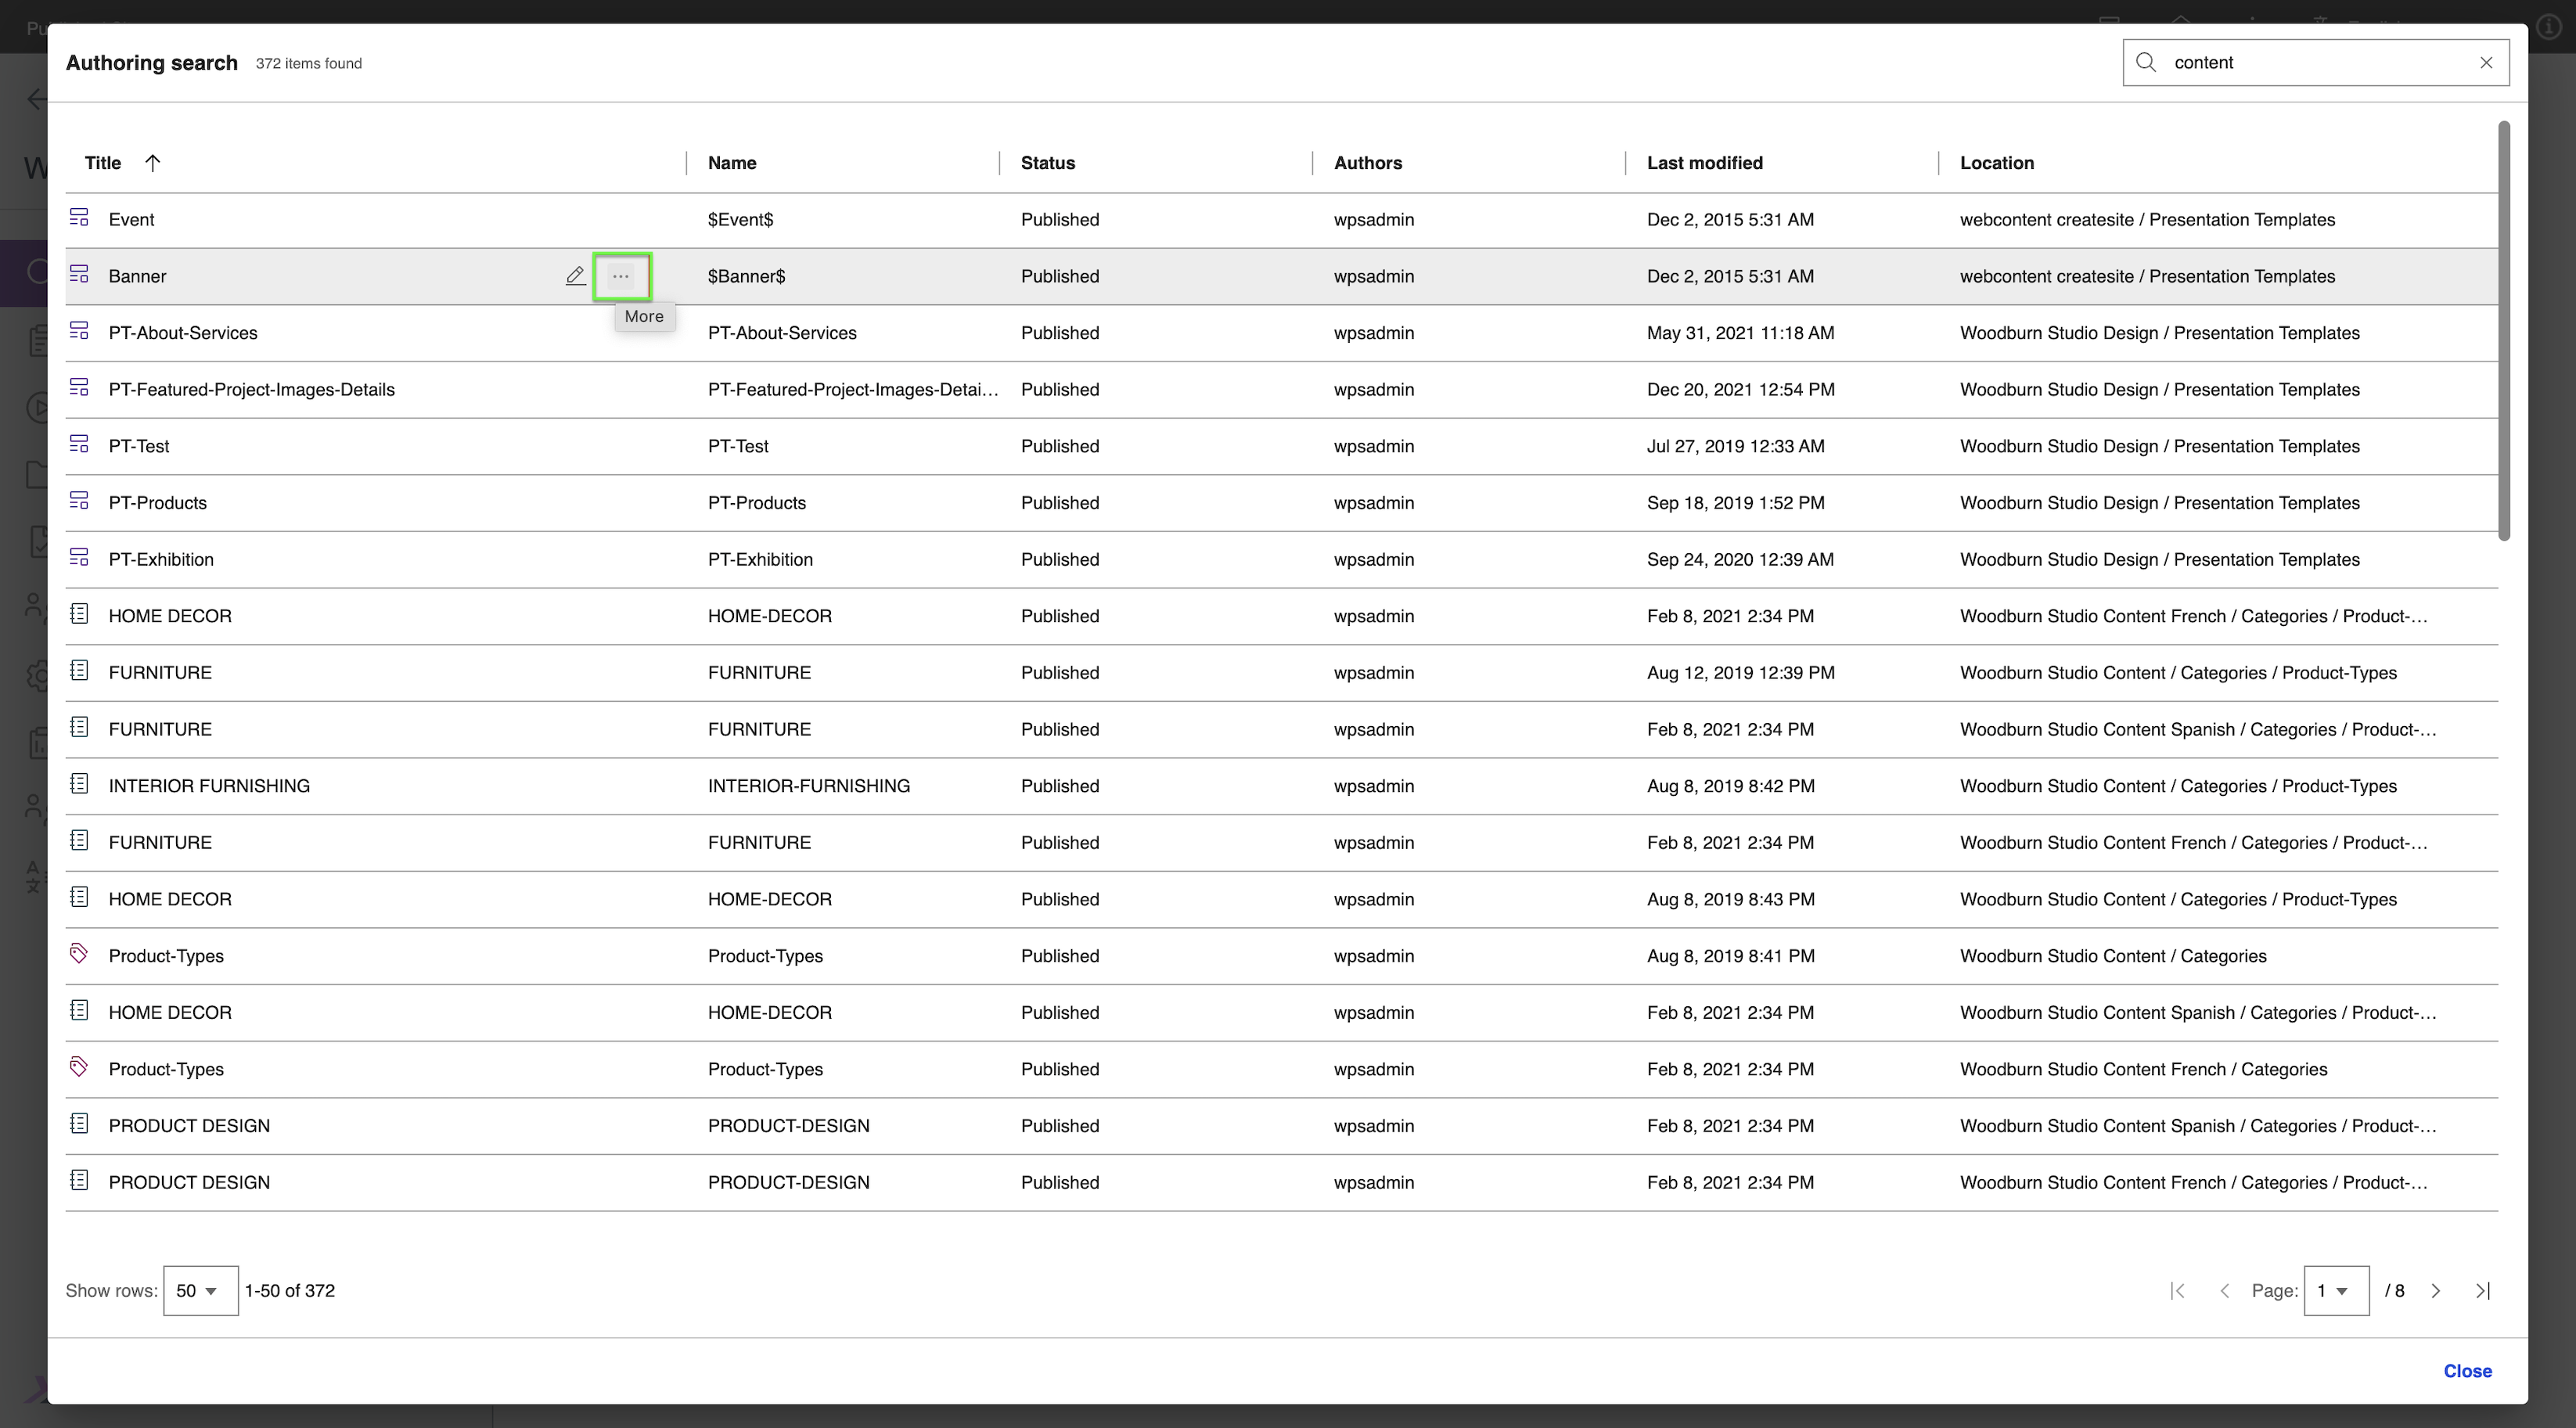Open the INTERIOR FURNISHING row
2576x1428 pixels.
(209, 786)
